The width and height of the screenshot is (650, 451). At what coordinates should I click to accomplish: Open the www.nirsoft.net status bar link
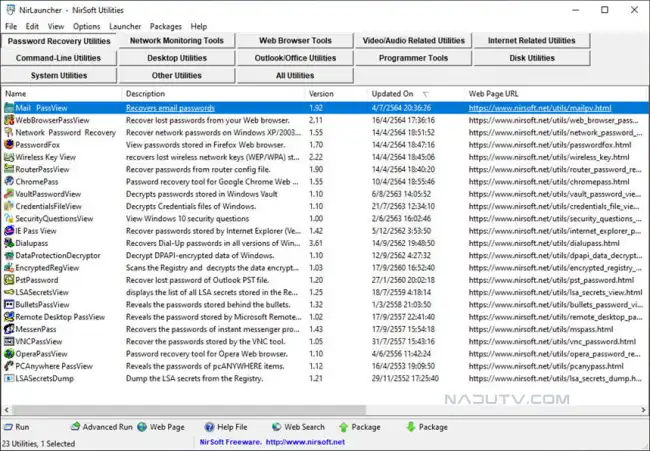[305, 442]
